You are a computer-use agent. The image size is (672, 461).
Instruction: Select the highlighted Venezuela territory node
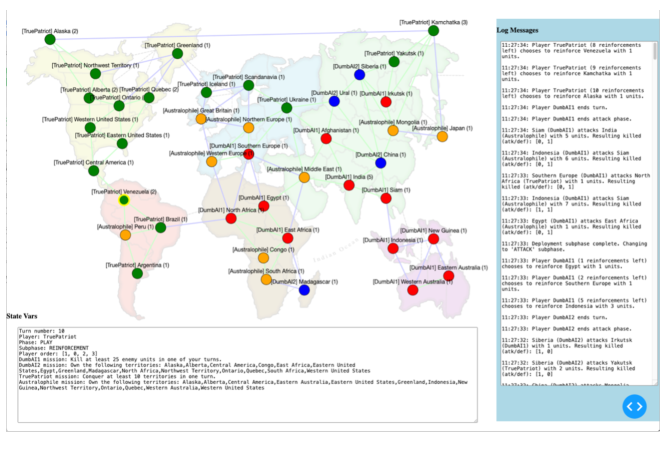pyautogui.click(x=124, y=200)
